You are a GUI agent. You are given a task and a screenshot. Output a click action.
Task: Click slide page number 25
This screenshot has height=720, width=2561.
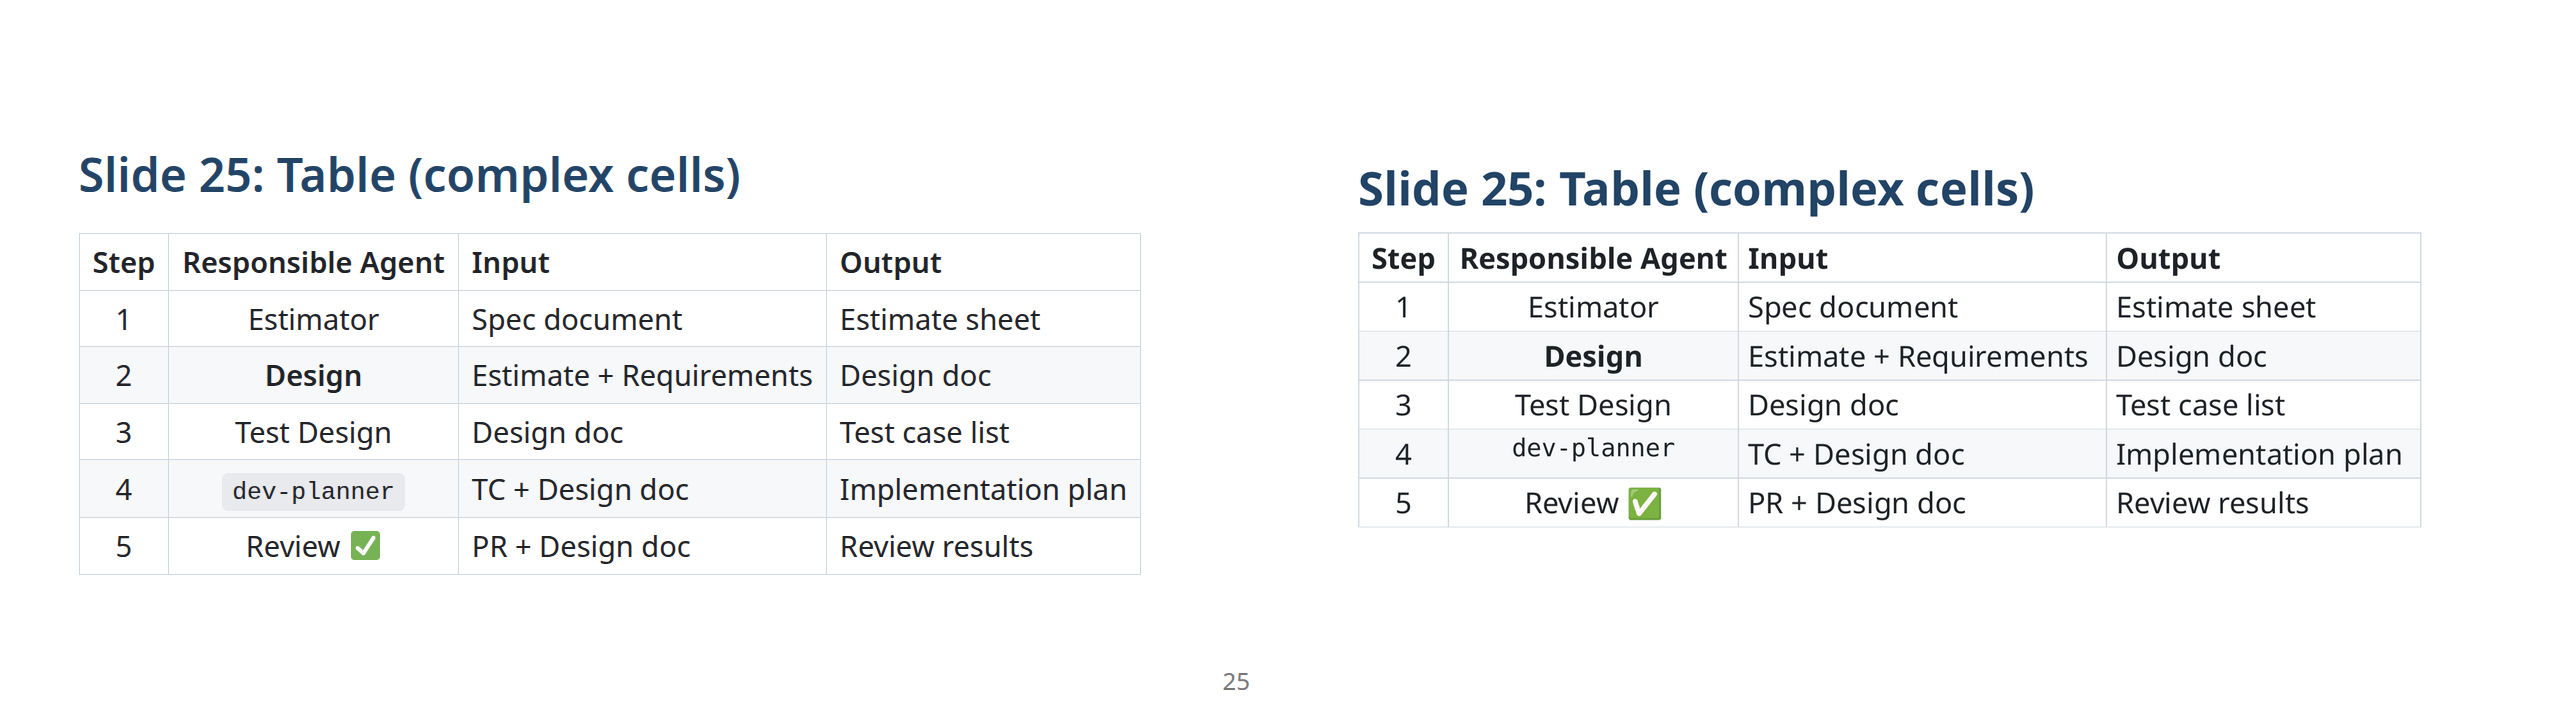(x=1236, y=682)
